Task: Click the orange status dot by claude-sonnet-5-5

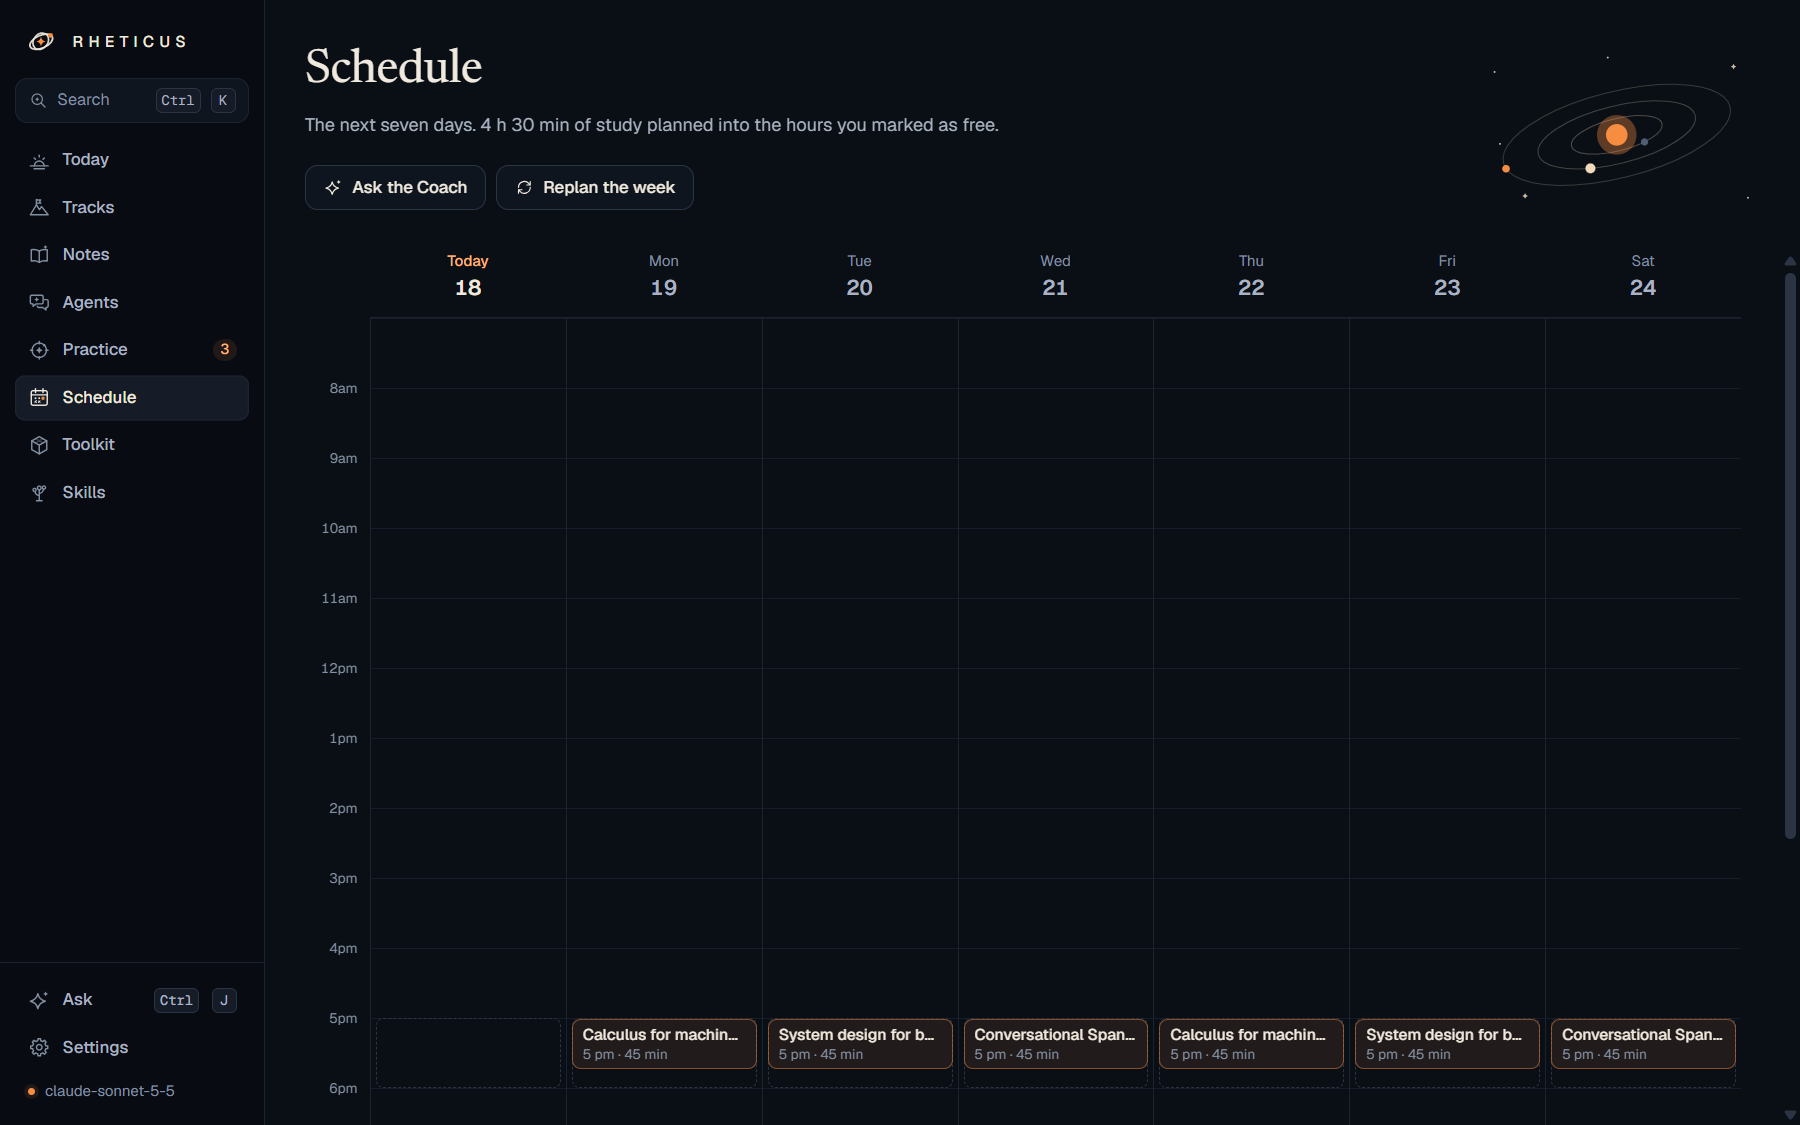Action: (32, 1091)
